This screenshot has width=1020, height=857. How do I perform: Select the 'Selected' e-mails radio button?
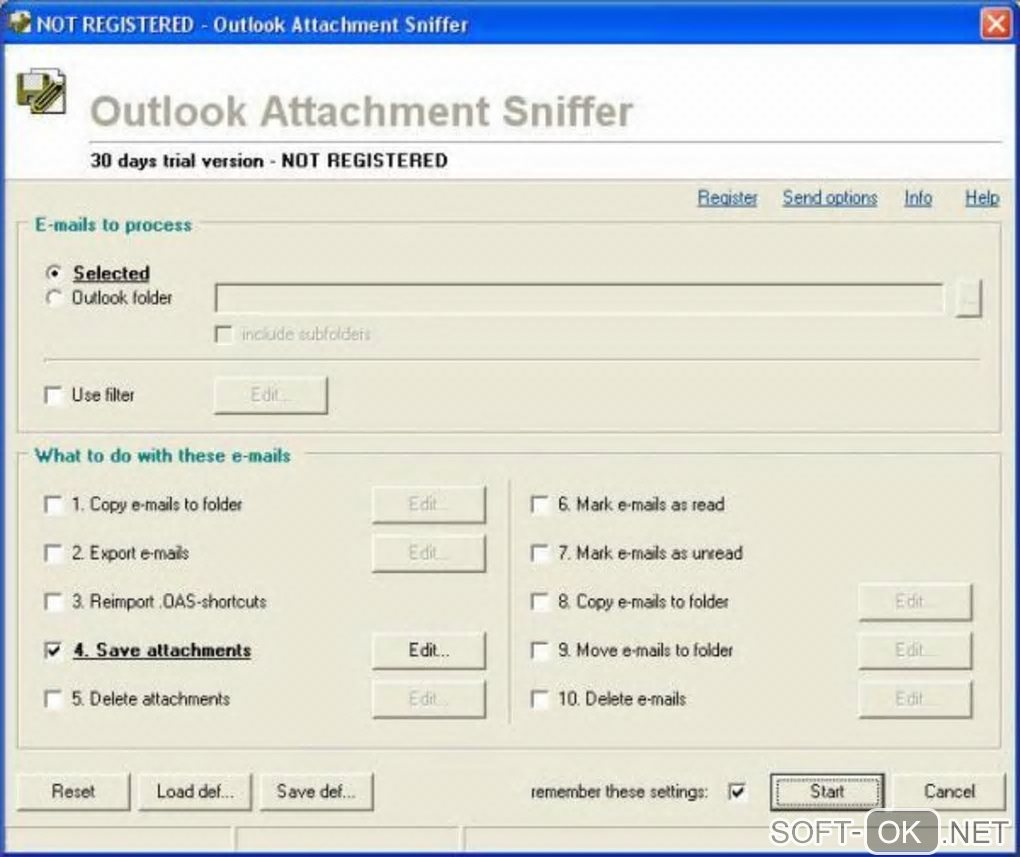[x=53, y=273]
